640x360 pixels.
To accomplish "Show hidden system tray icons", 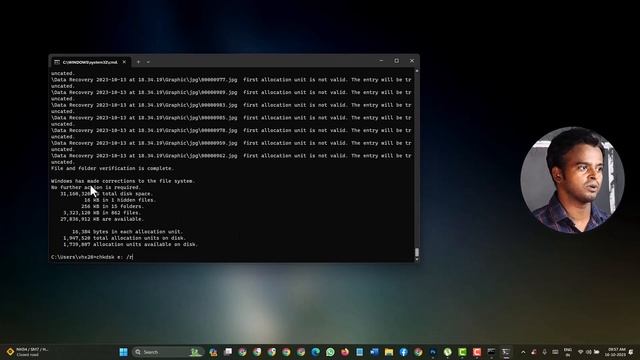I will (x=523, y=352).
